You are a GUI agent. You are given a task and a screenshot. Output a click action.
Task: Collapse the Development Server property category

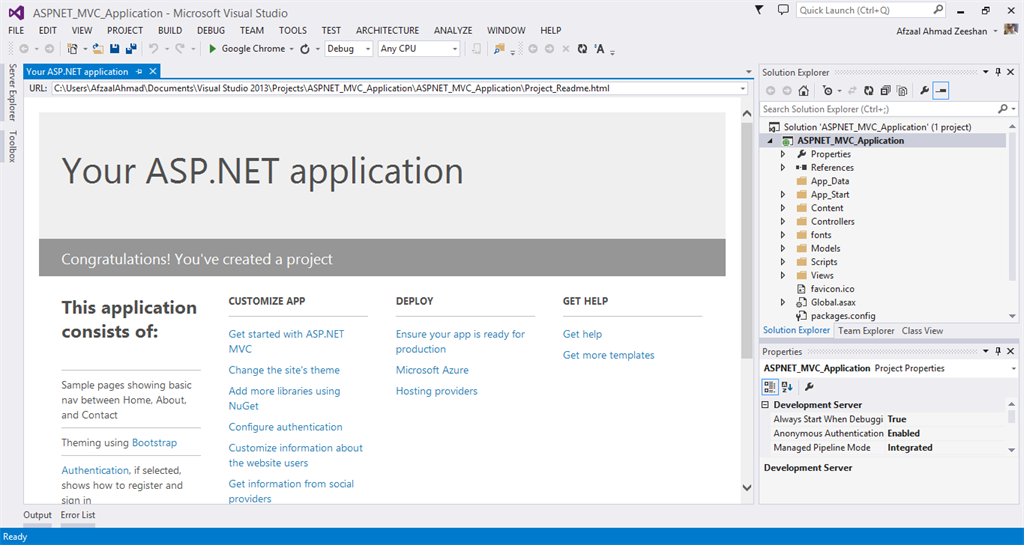766,405
